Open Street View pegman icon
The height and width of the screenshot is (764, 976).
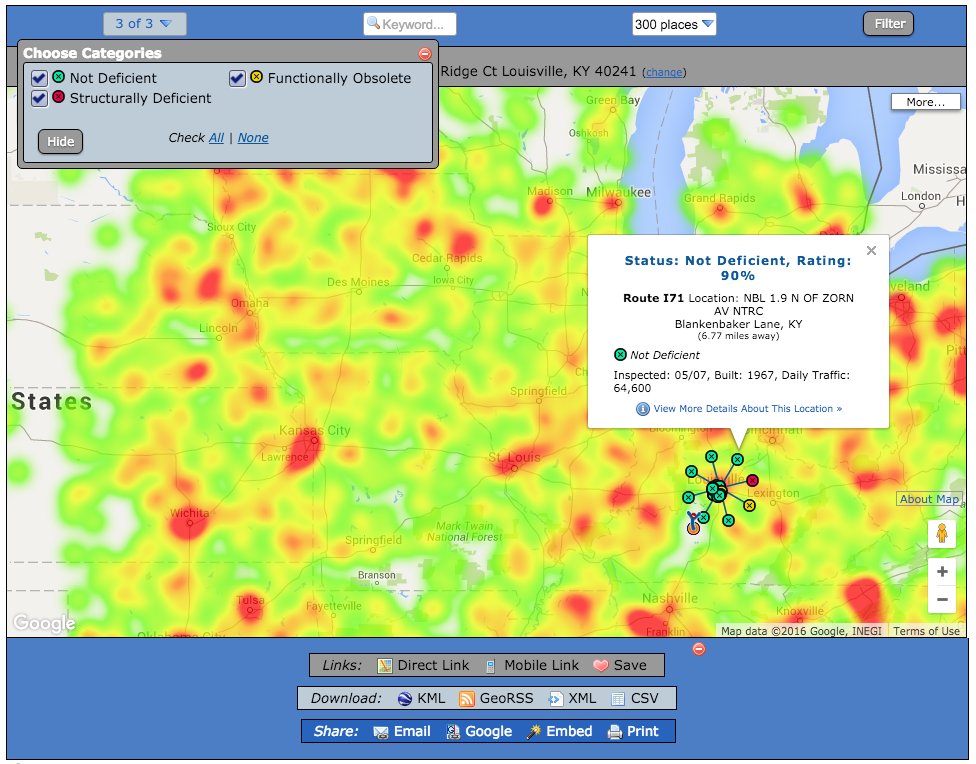(x=942, y=534)
